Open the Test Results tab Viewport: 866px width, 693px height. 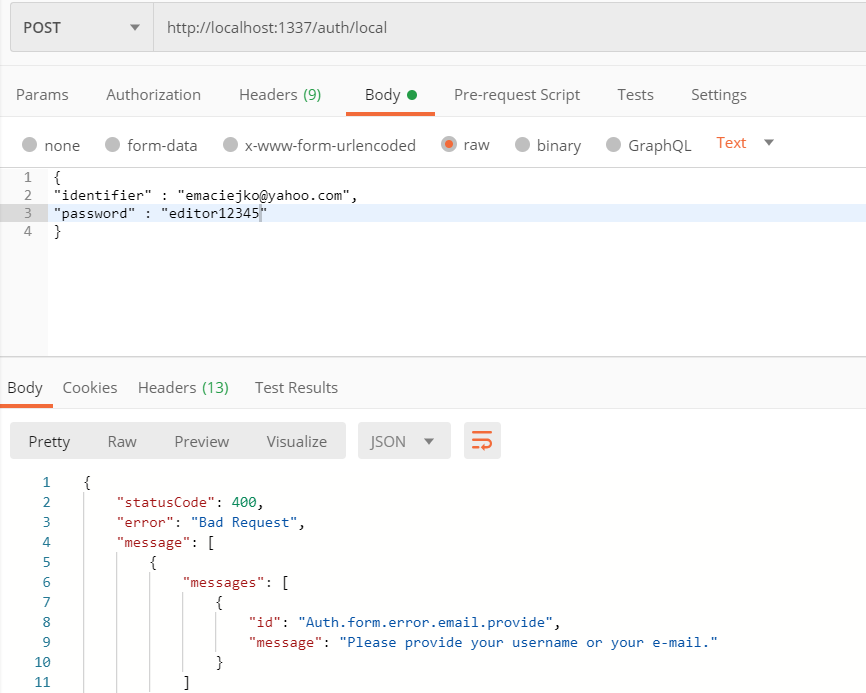pos(296,387)
